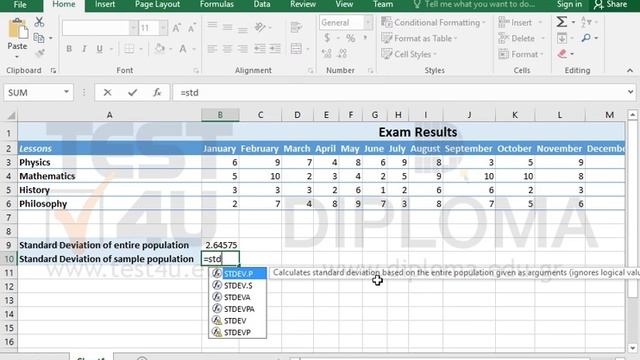Click the Clear eraser icon
Image resolution: width=640 pixels, height=360 pixels.
[x=562, y=53]
